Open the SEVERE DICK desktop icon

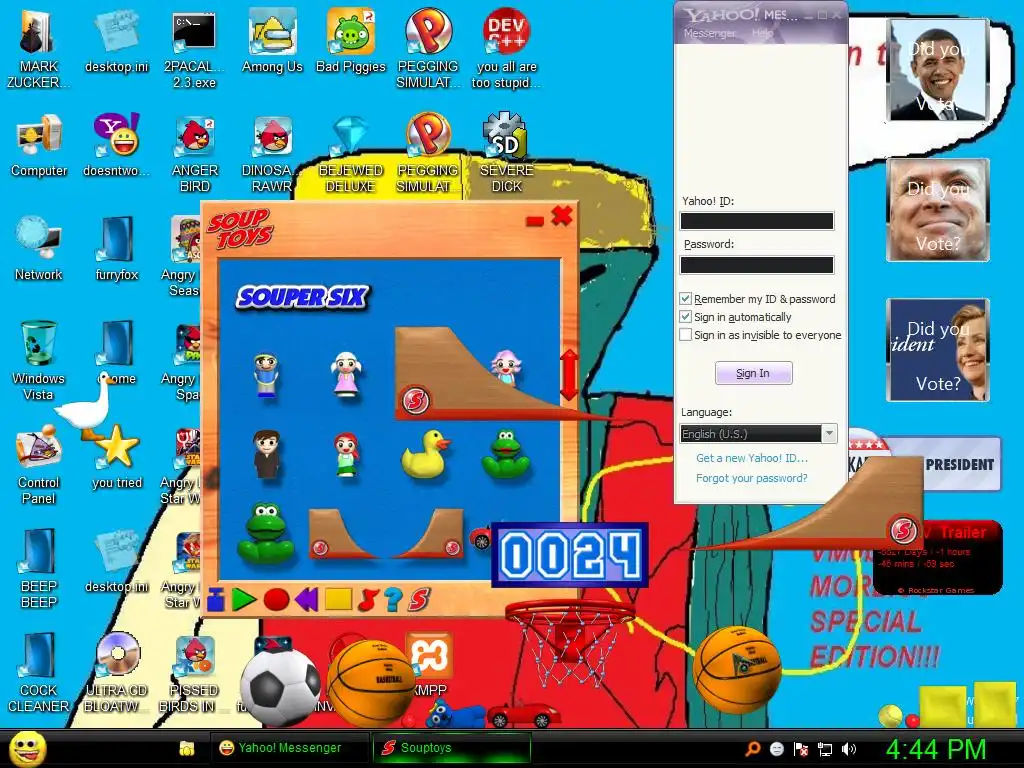pyautogui.click(x=506, y=152)
